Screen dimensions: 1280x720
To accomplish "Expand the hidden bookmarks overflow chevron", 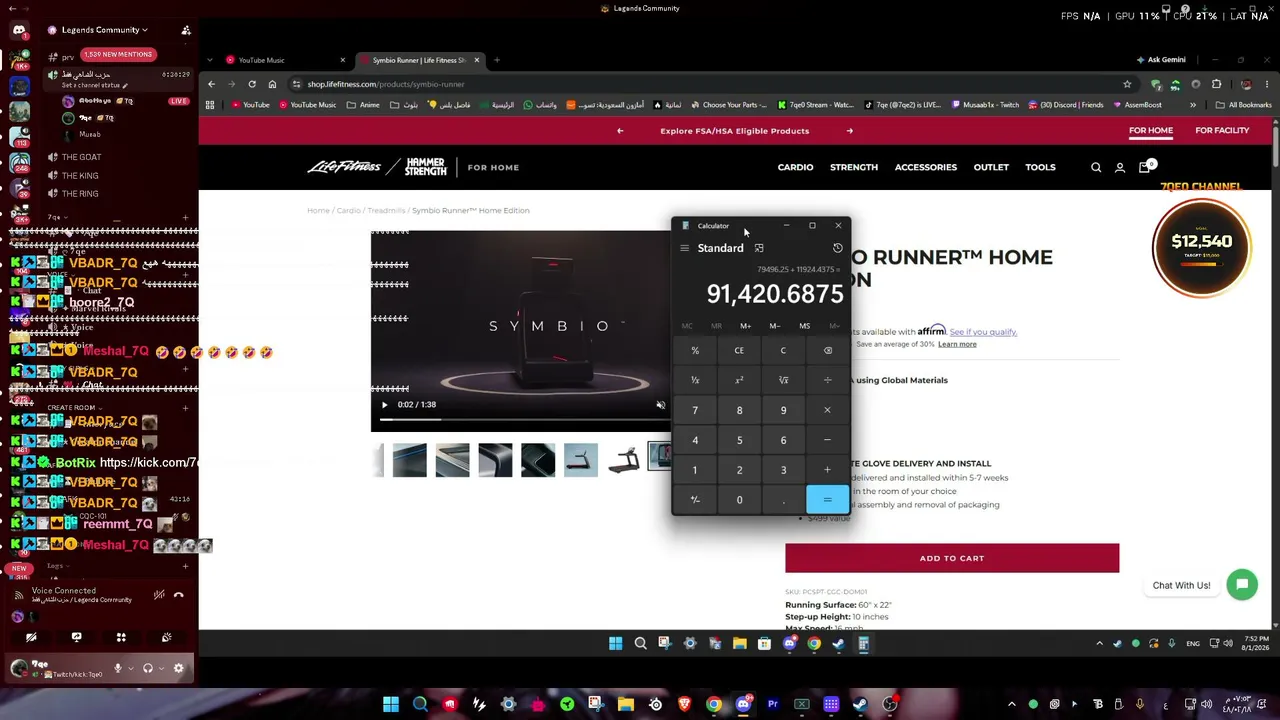I will [1193, 105].
